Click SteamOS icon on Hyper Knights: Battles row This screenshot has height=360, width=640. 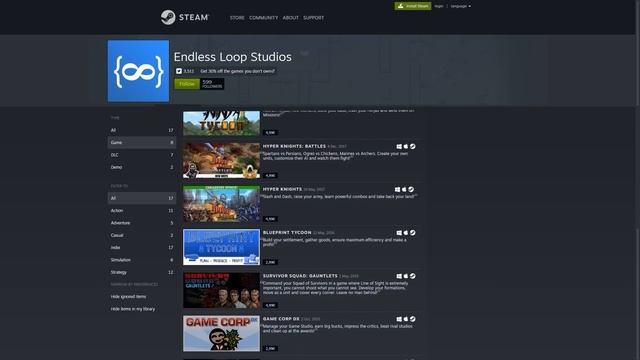click(413, 146)
